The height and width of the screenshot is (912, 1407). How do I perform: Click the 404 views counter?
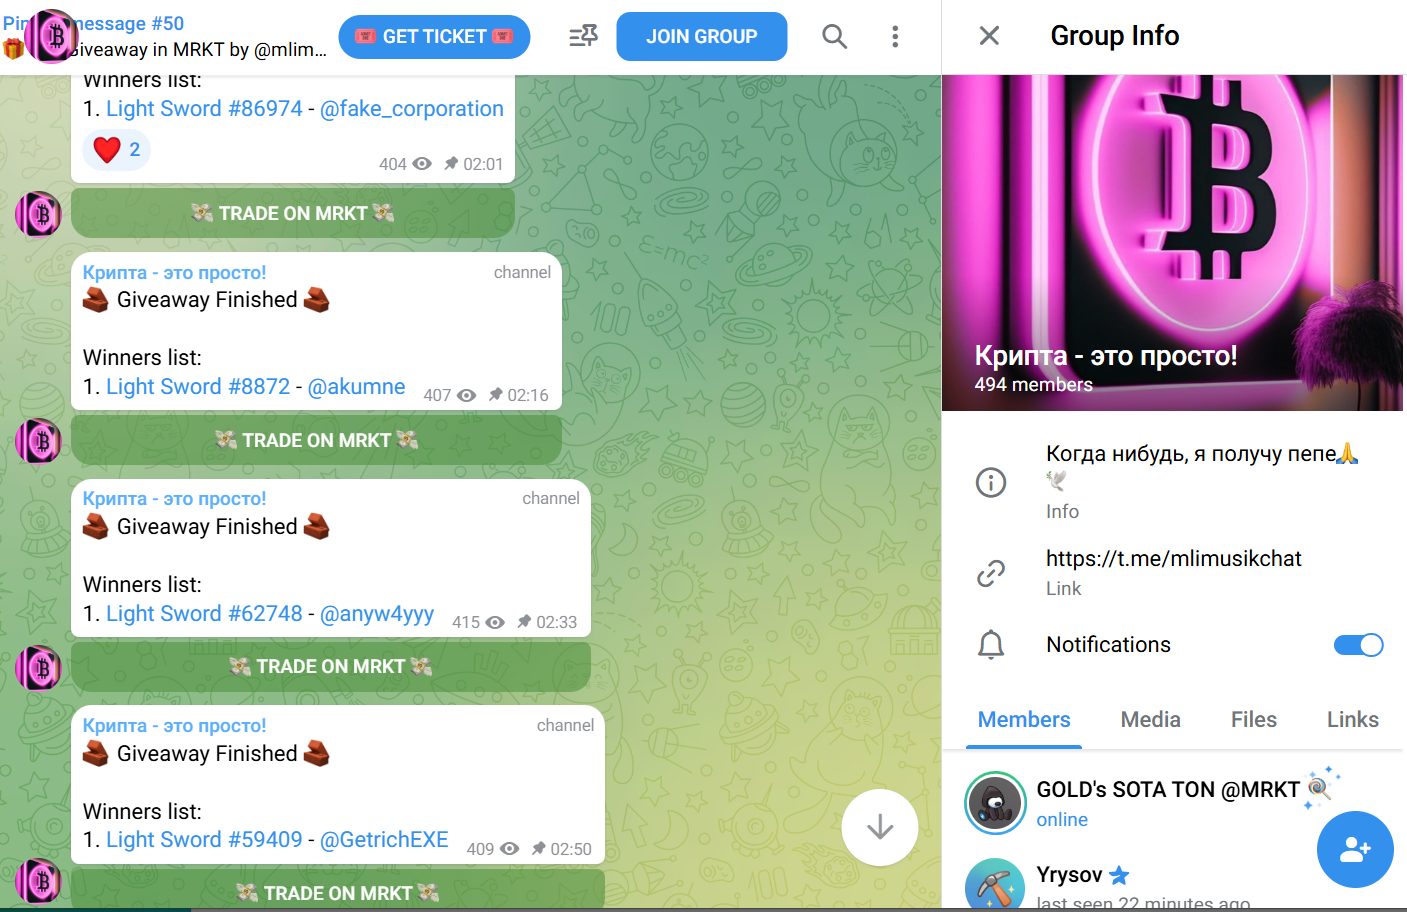point(405,164)
